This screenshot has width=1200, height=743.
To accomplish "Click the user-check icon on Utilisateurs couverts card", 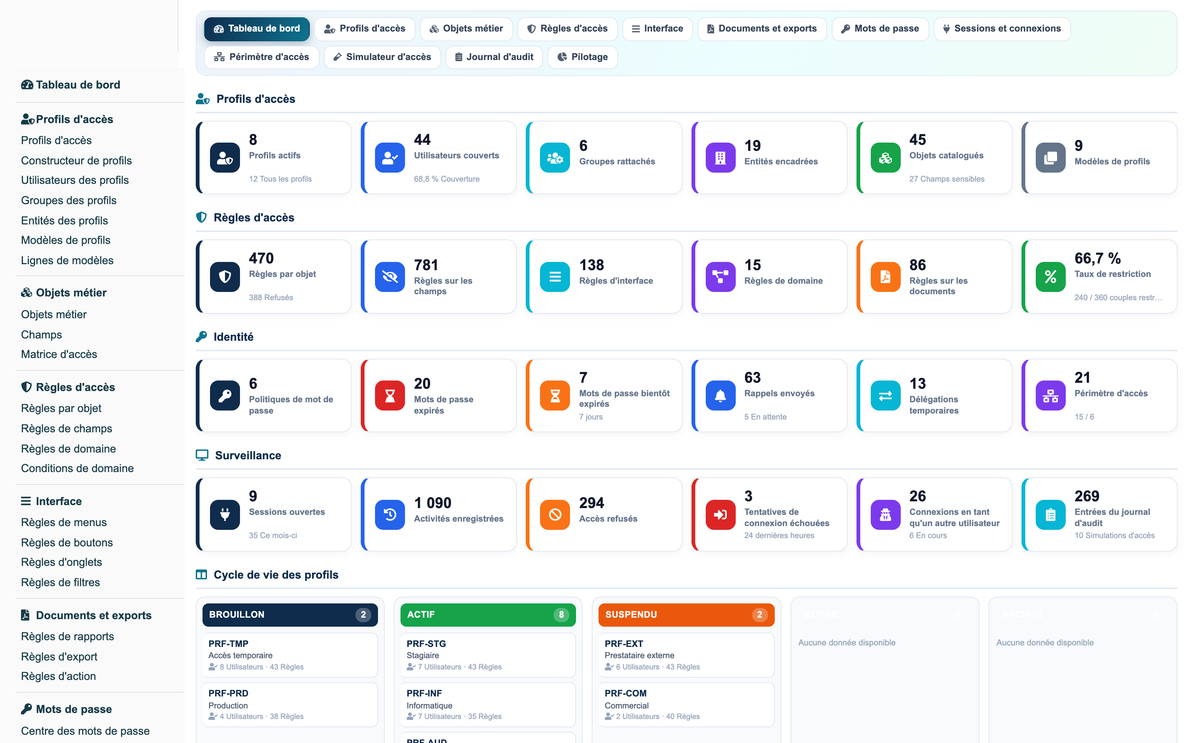I will 390,158.
